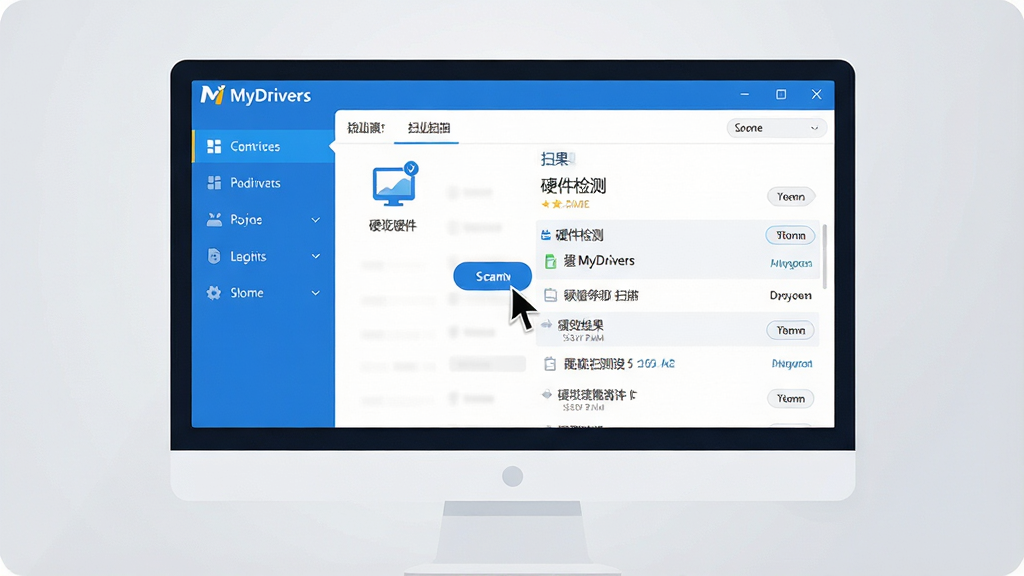This screenshot has height=576, width=1024.
Task: Open Podirvats in the sidebar
Action: pos(263,183)
